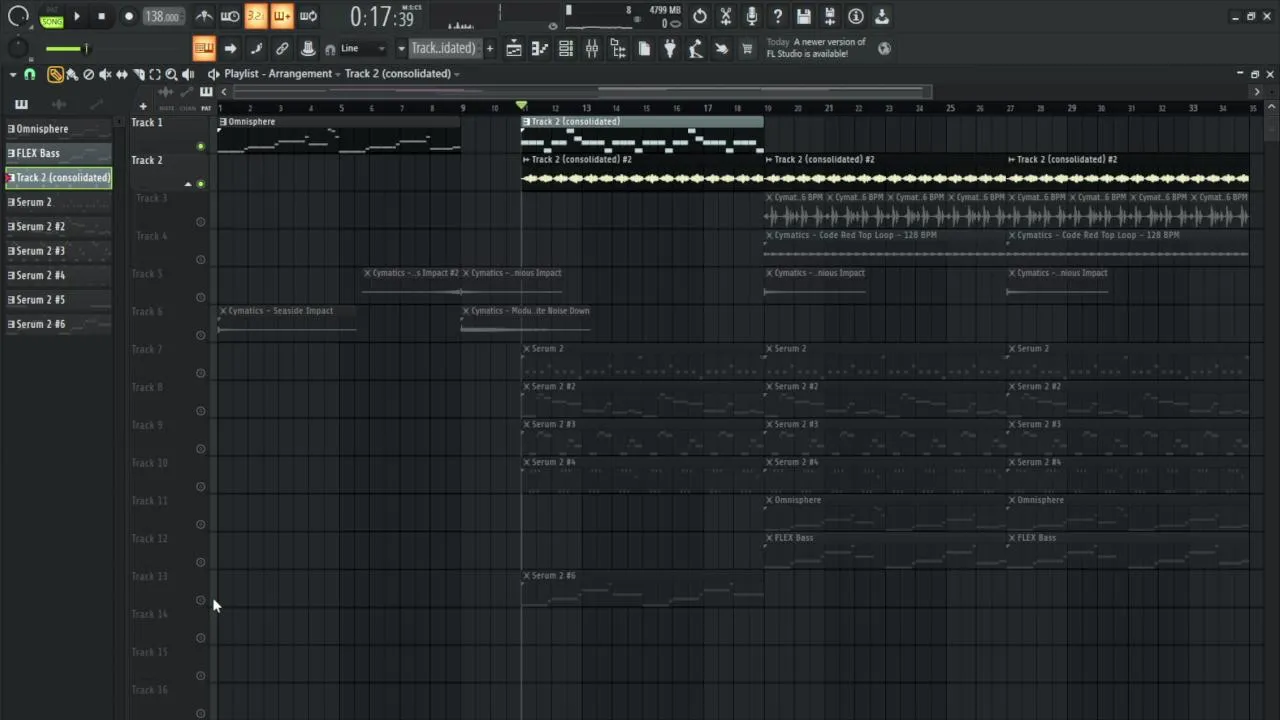Click the shopping cart icon
Screen dimensions: 1280x720
click(x=747, y=48)
